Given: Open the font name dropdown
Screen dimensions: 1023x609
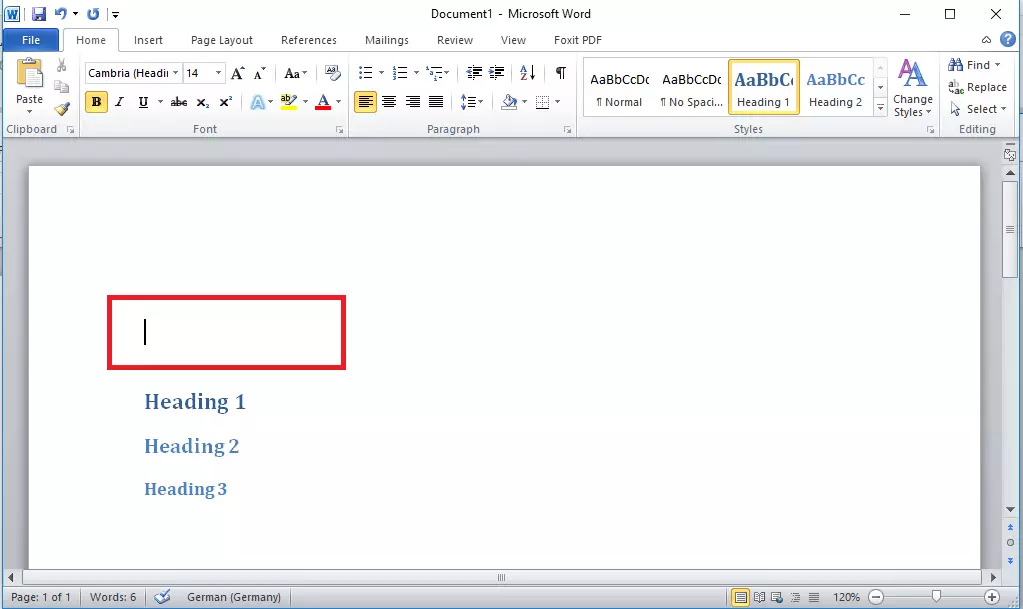Looking at the screenshot, I should (x=176, y=73).
